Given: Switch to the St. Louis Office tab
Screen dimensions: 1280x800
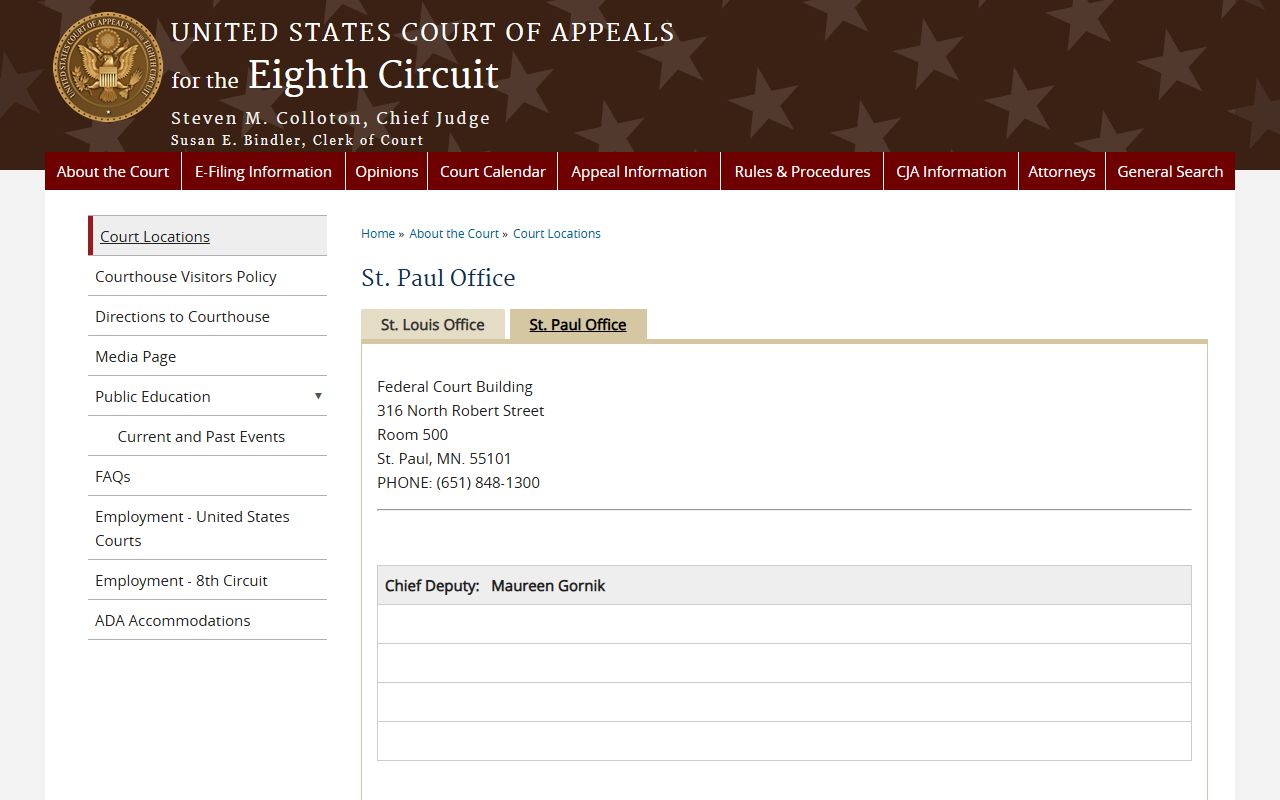Looking at the screenshot, I should (x=433, y=324).
